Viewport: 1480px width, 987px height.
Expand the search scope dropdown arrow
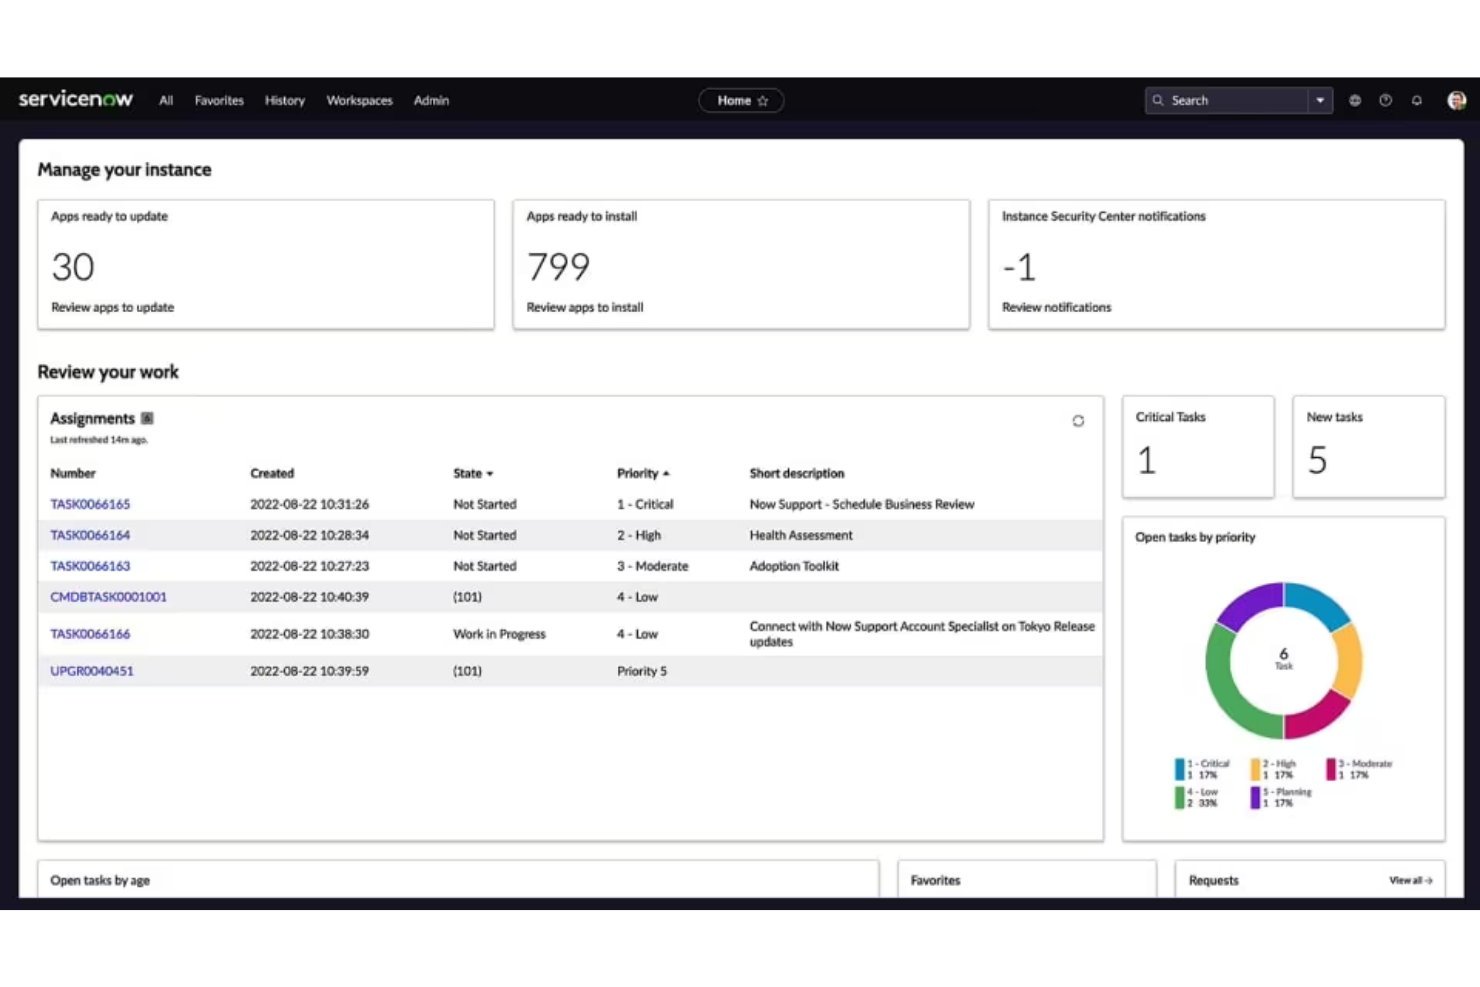point(1320,100)
